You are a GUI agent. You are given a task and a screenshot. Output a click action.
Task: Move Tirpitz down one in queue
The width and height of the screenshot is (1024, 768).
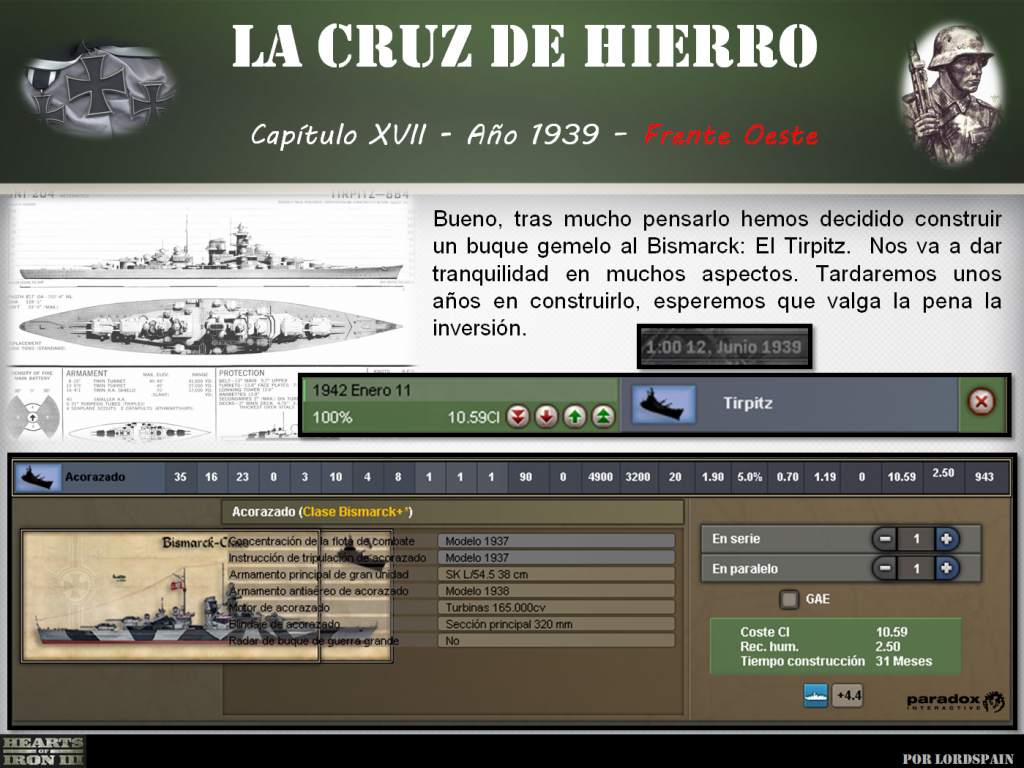547,416
